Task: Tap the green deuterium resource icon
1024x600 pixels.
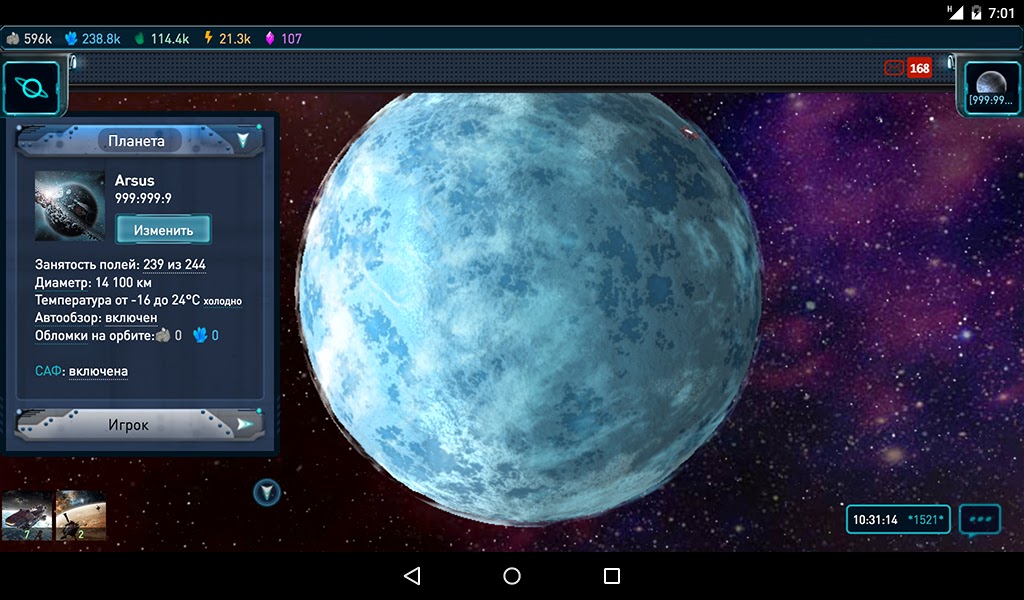Action: pos(140,39)
